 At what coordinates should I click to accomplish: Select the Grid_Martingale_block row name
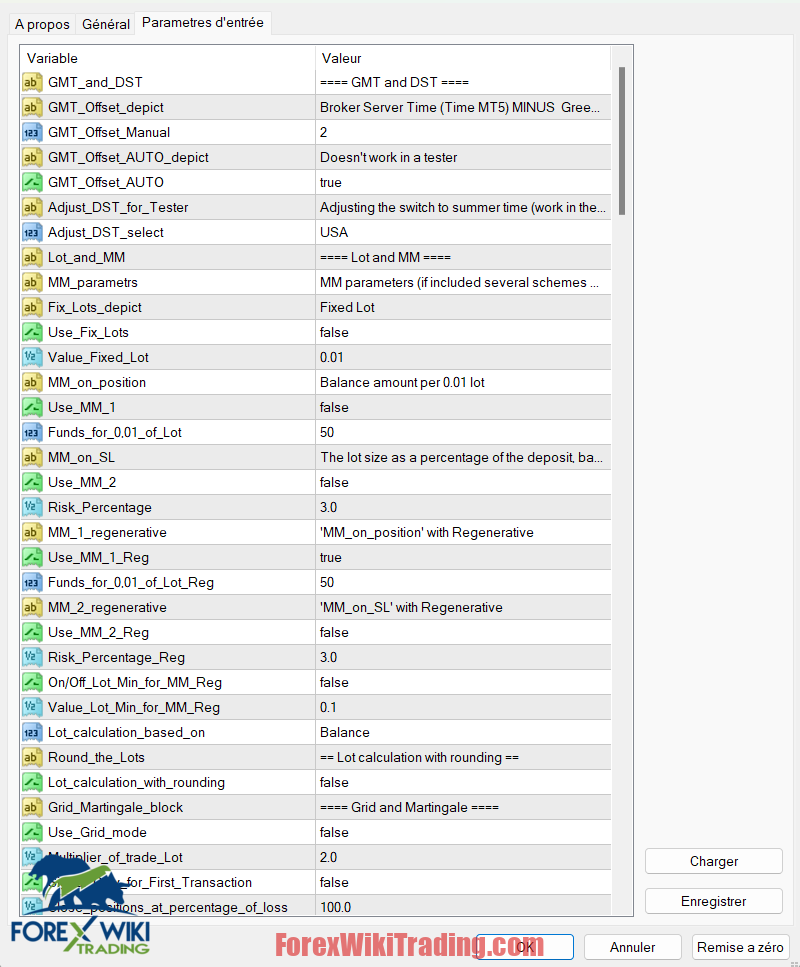115,807
